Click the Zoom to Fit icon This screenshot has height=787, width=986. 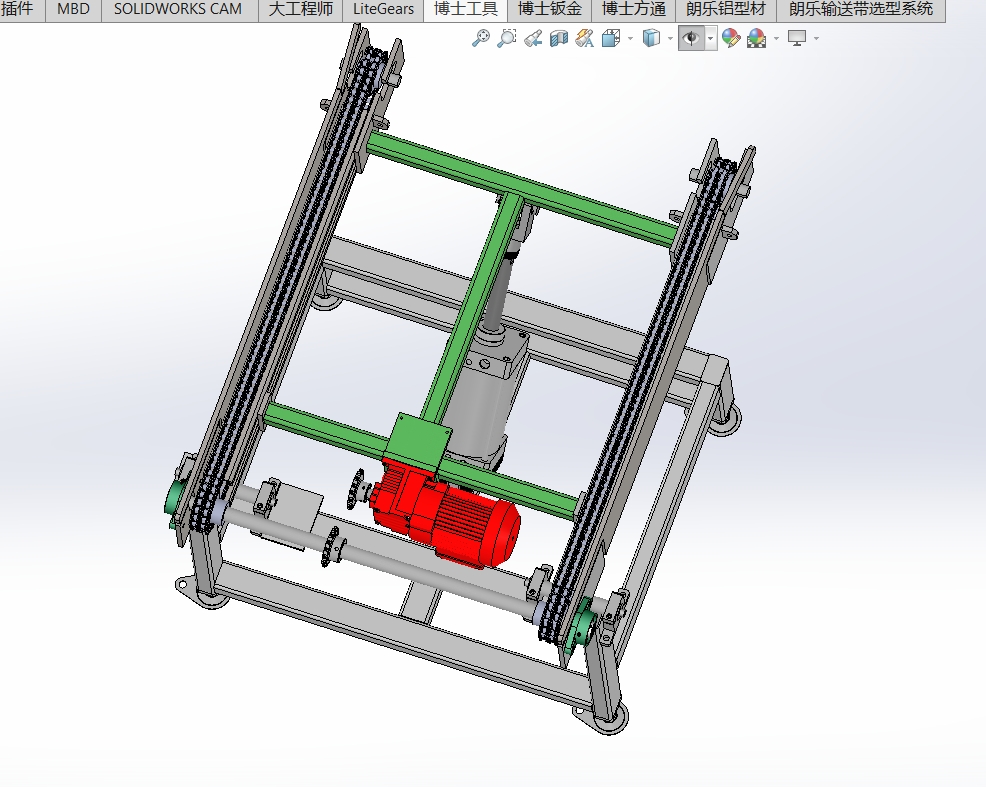(x=480, y=38)
